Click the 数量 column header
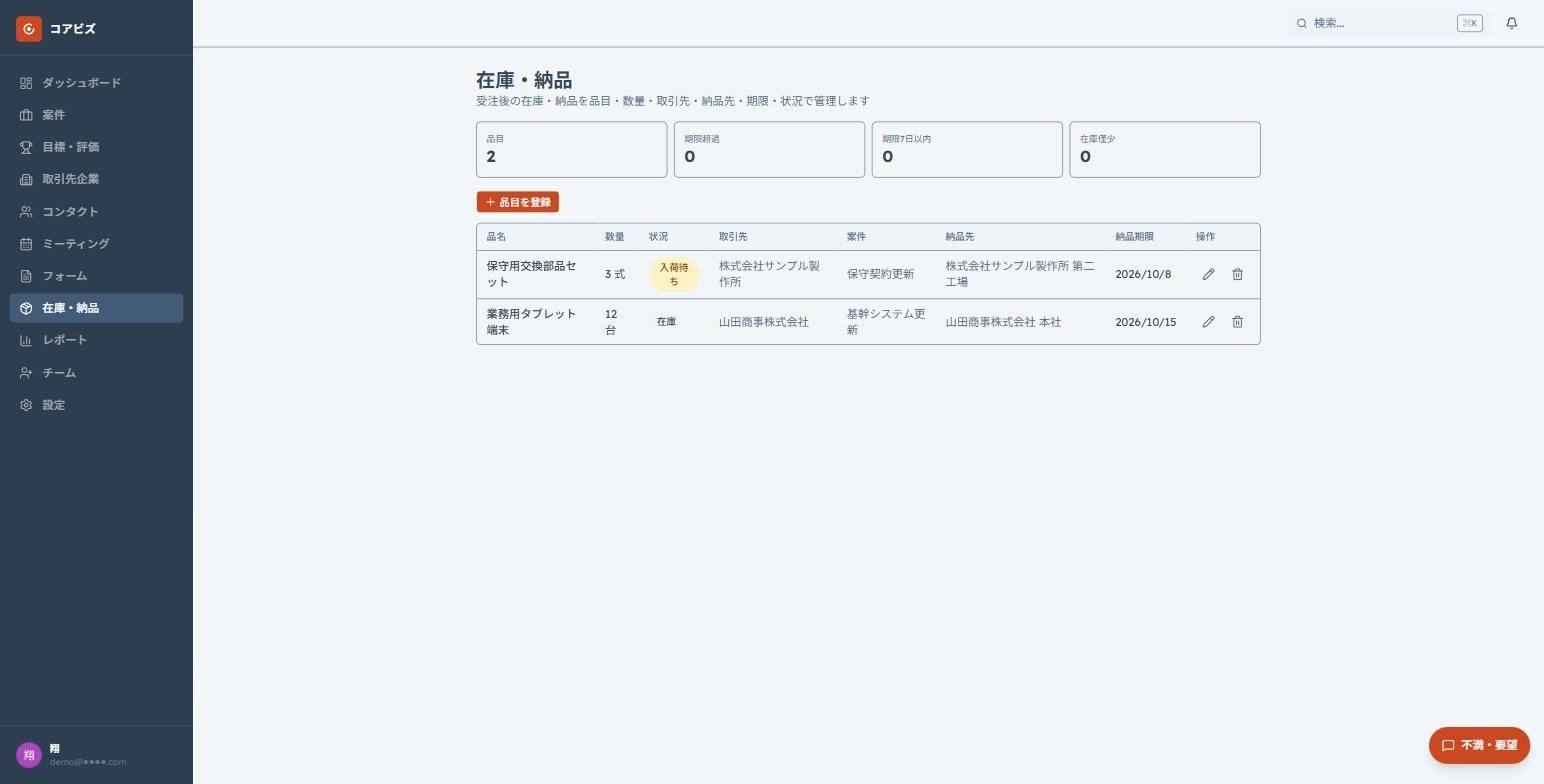Viewport: 1544px width, 784px height. 615,237
